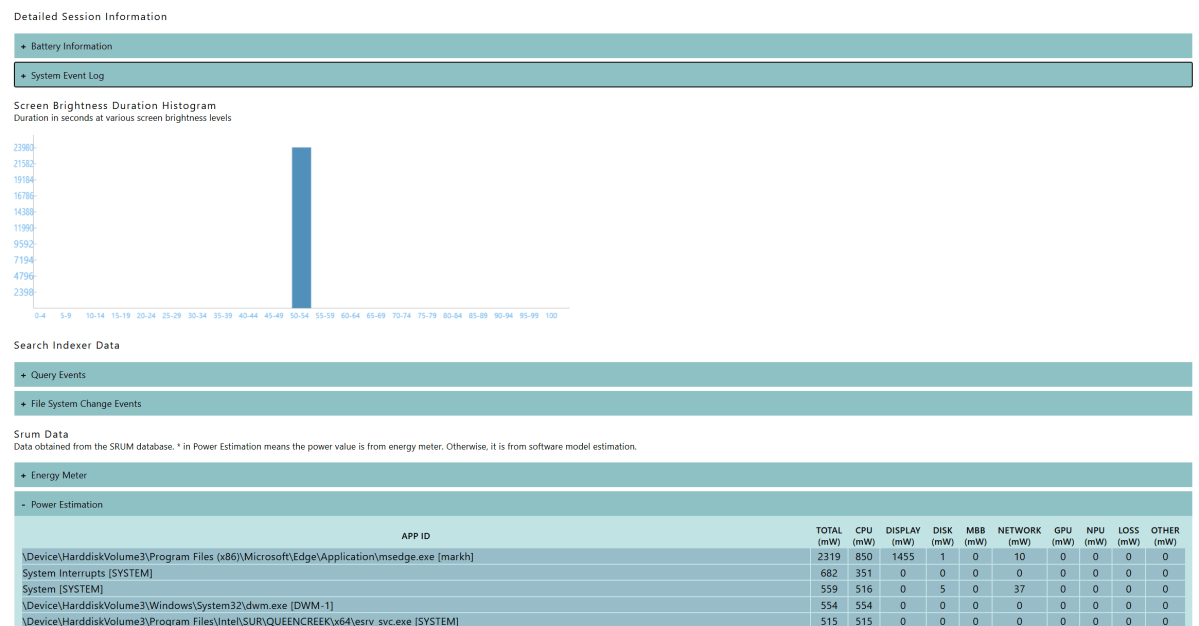Select the System Interrupts [SYSTEM] row
This screenshot has width=1199, height=626.
(x=603, y=572)
